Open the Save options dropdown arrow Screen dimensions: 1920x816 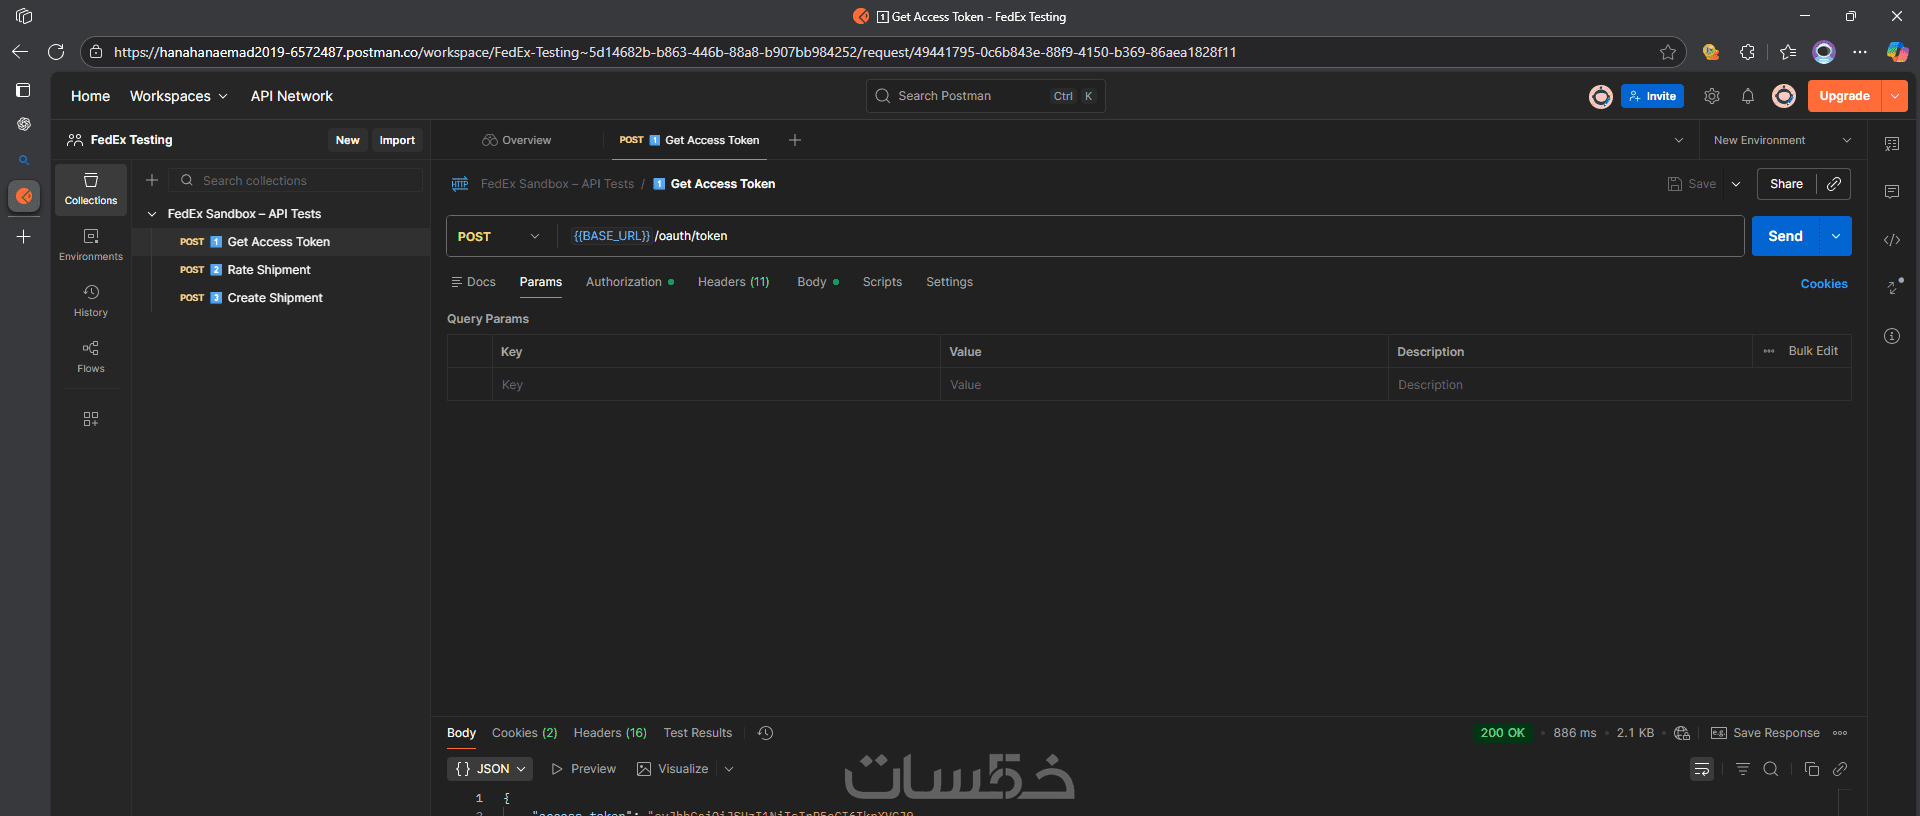point(1736,184)
